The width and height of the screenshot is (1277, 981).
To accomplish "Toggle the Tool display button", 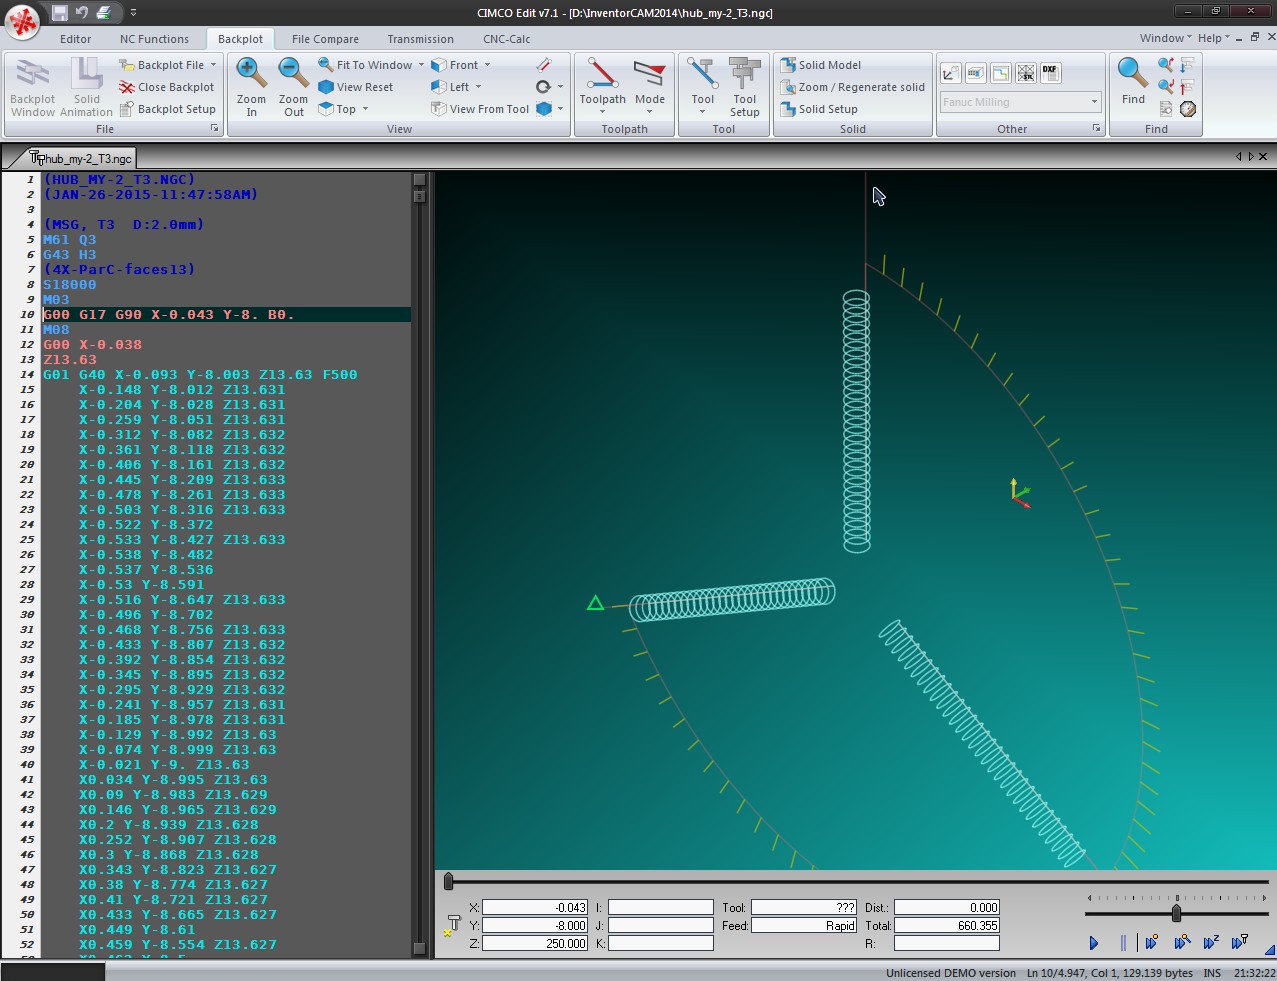I will [x=702, y=75].
